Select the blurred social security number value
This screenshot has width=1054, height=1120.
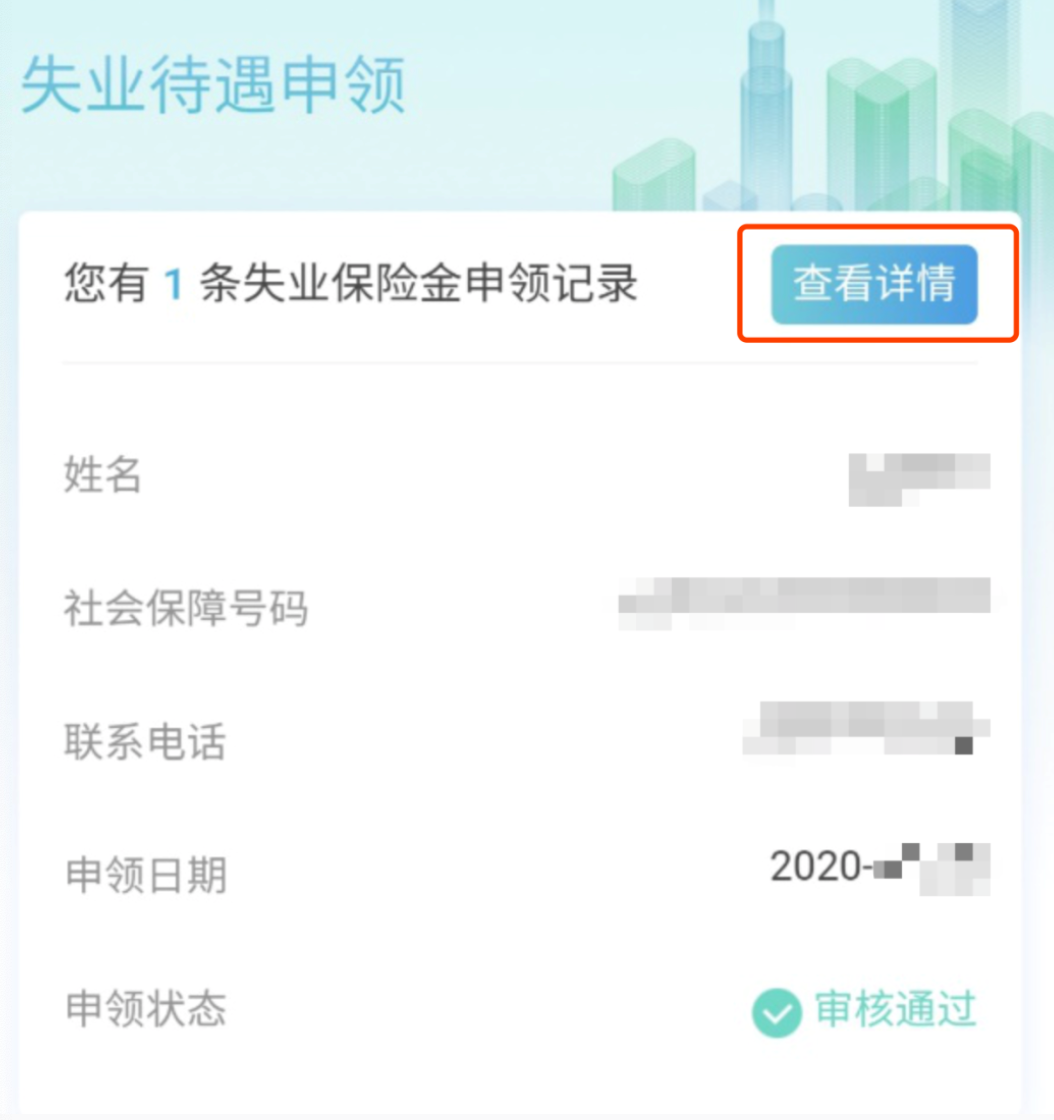tap(804, 604)
